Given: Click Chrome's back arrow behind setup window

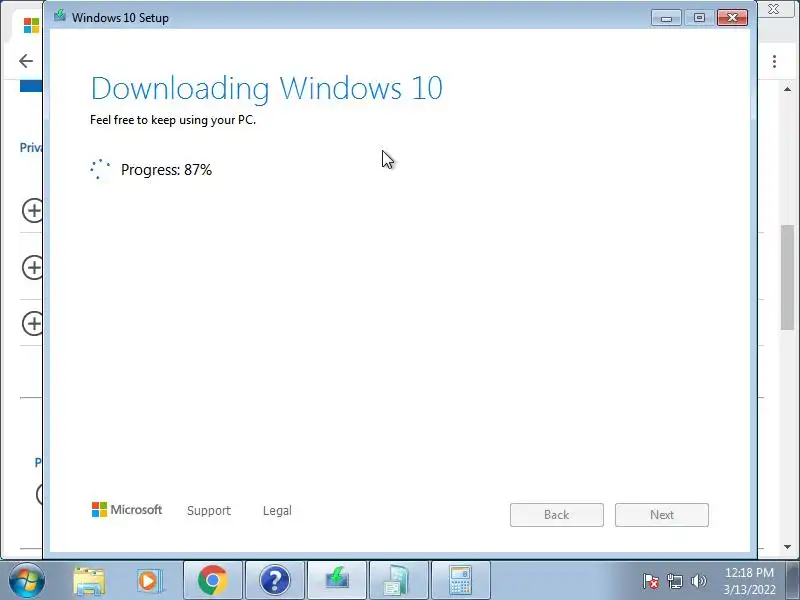Looking at the screenshot, I should (x=26, y=61).
